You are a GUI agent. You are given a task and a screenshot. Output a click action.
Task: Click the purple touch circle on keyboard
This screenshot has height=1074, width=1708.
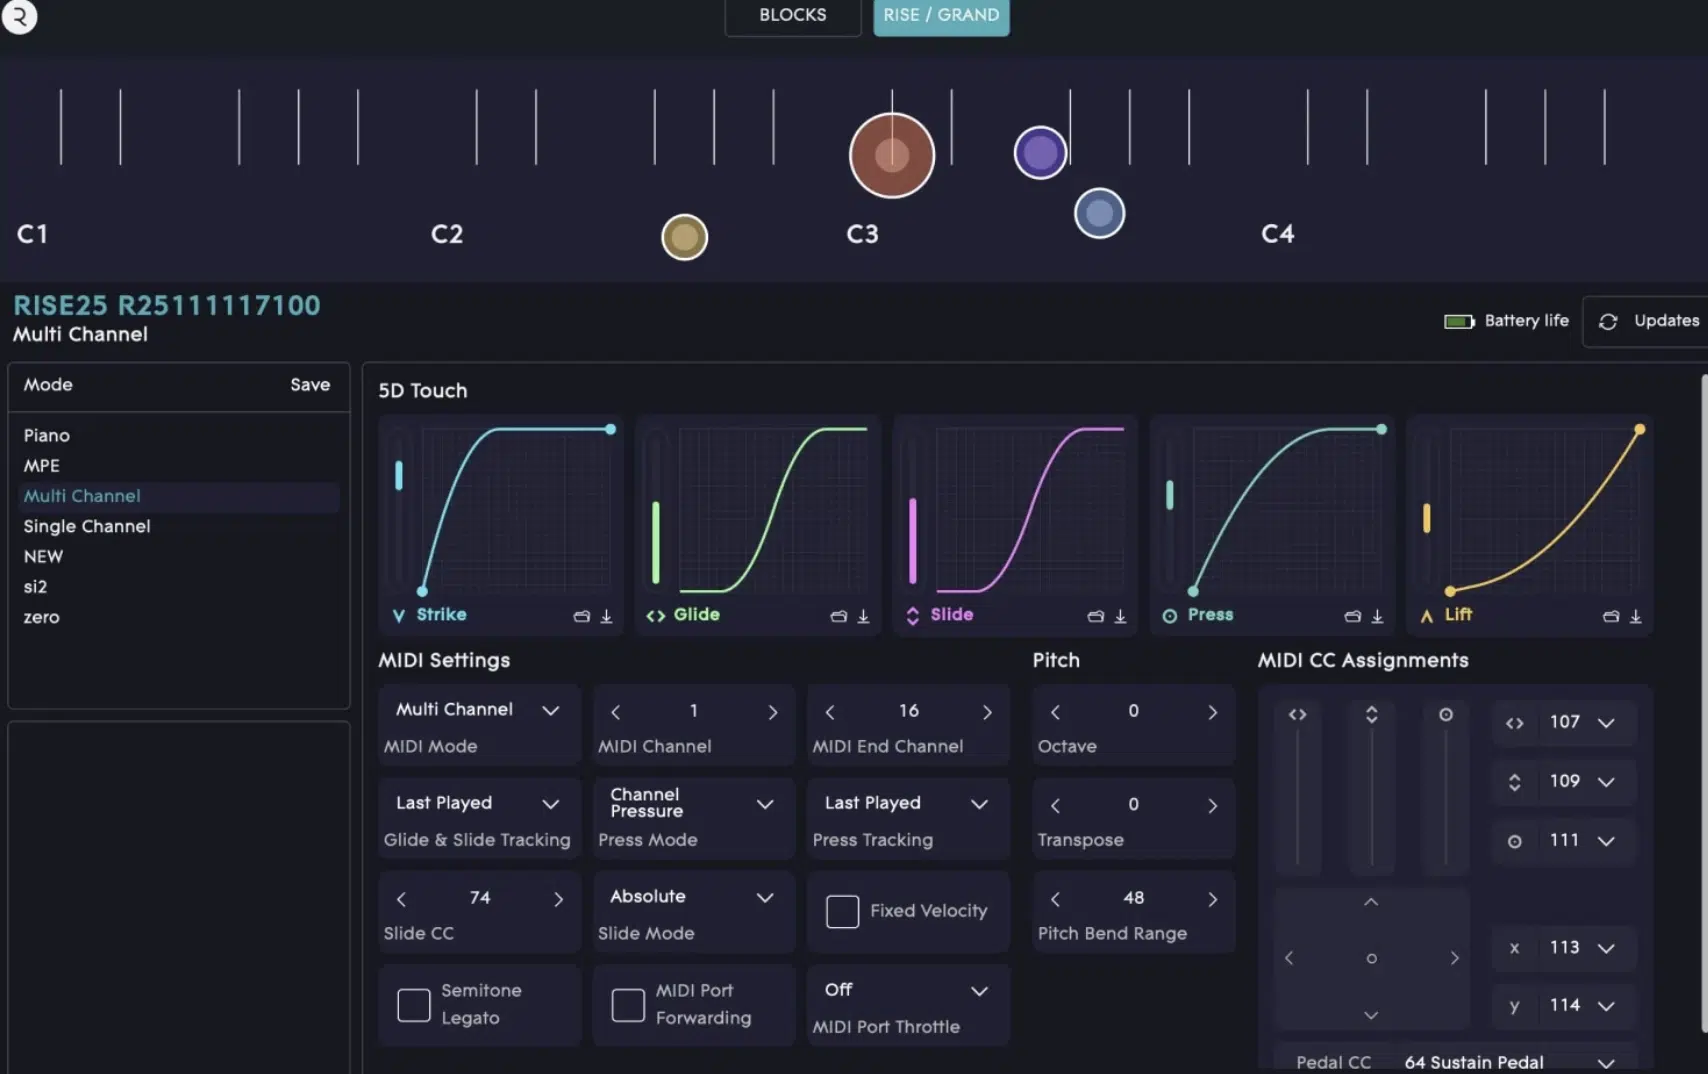tap(1040, 153)
